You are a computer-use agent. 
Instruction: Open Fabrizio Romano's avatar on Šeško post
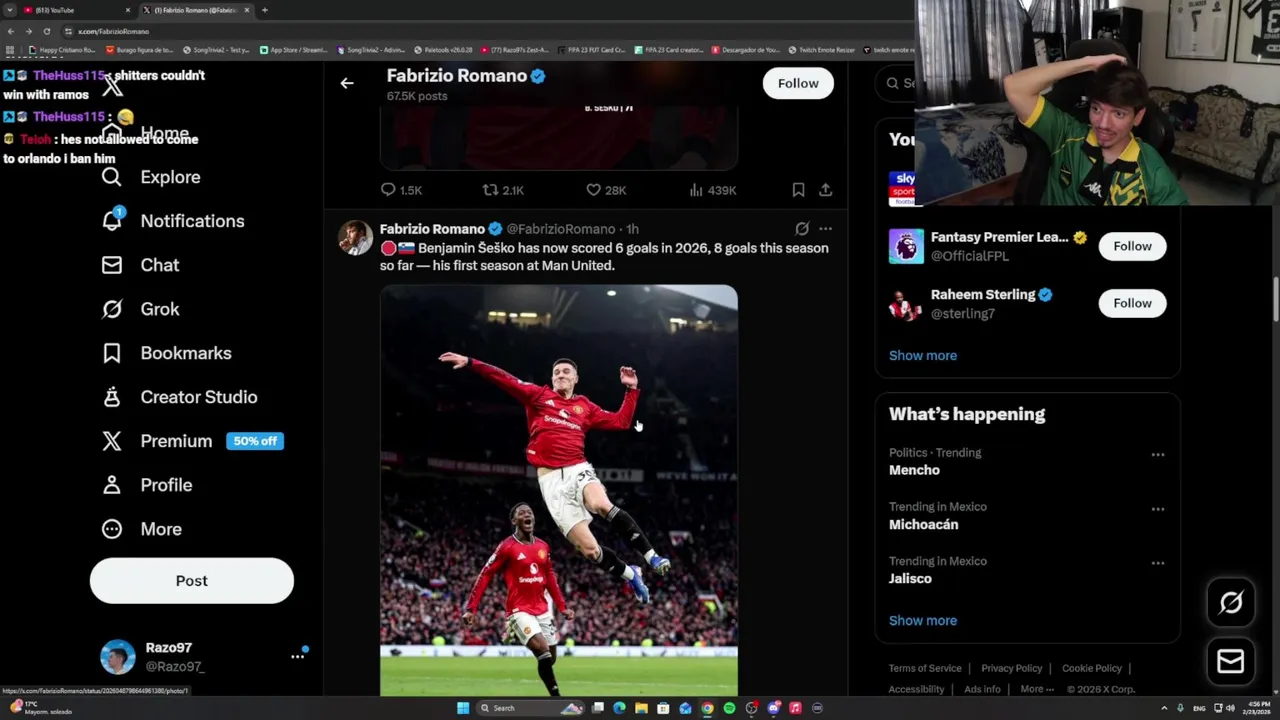(x=355, y=238)
